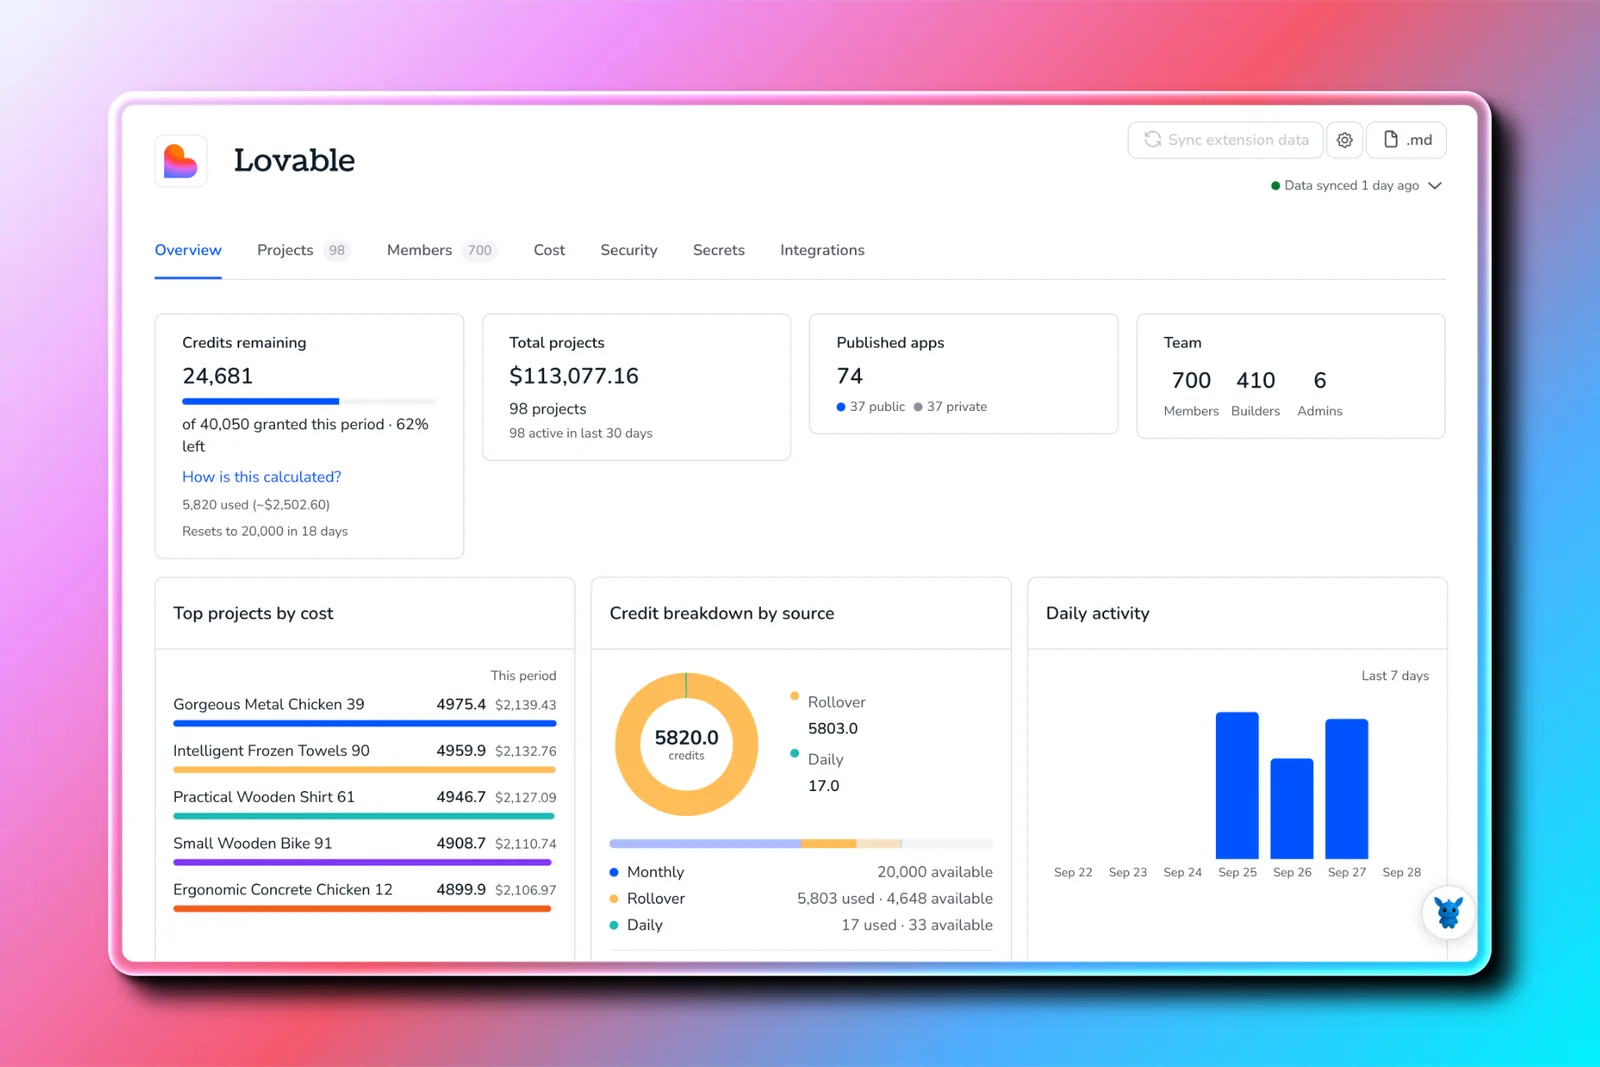The image size is (1600, 1067).
Task: Click the purple Small Wooden Bike cost bar
Action: point(362,862)
